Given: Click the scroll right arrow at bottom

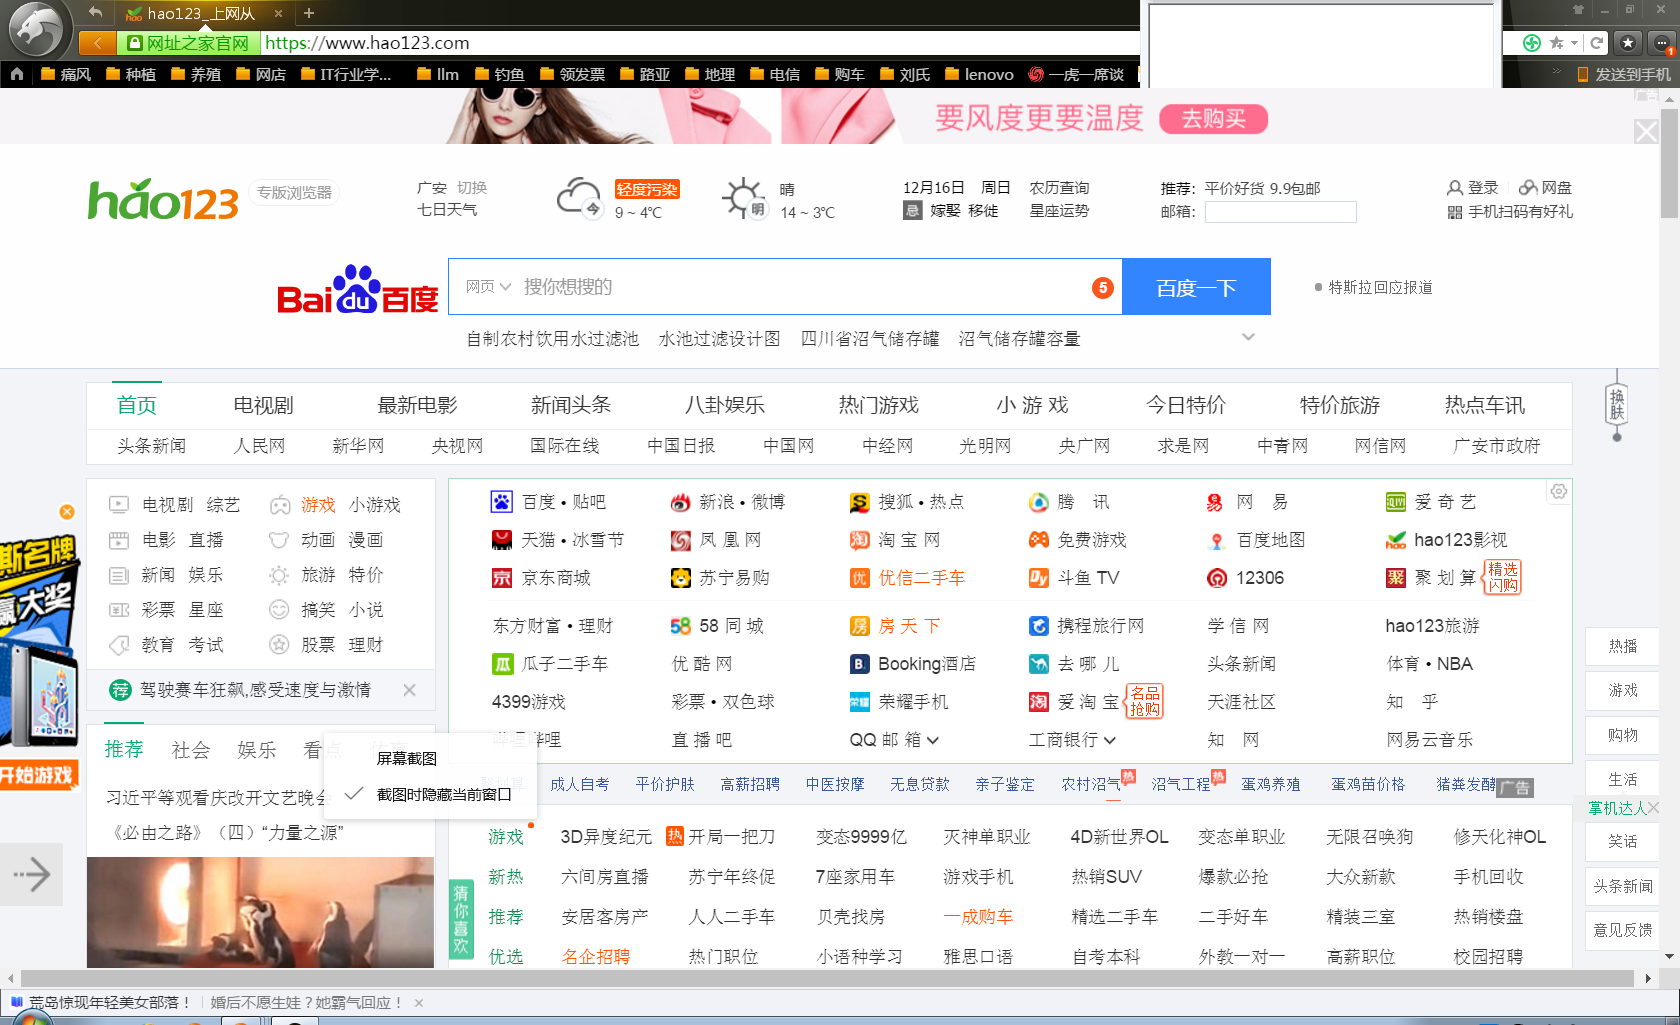Looking at the screenshot, I should (x=1649, y=978).
